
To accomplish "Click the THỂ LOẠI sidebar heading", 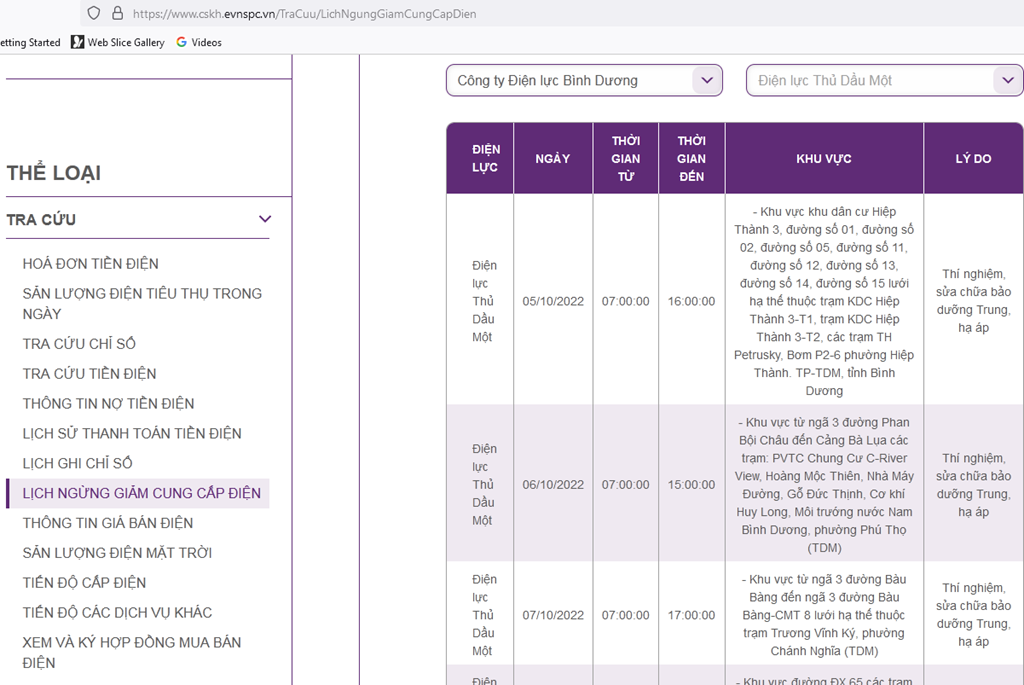I will click(54, 173).
